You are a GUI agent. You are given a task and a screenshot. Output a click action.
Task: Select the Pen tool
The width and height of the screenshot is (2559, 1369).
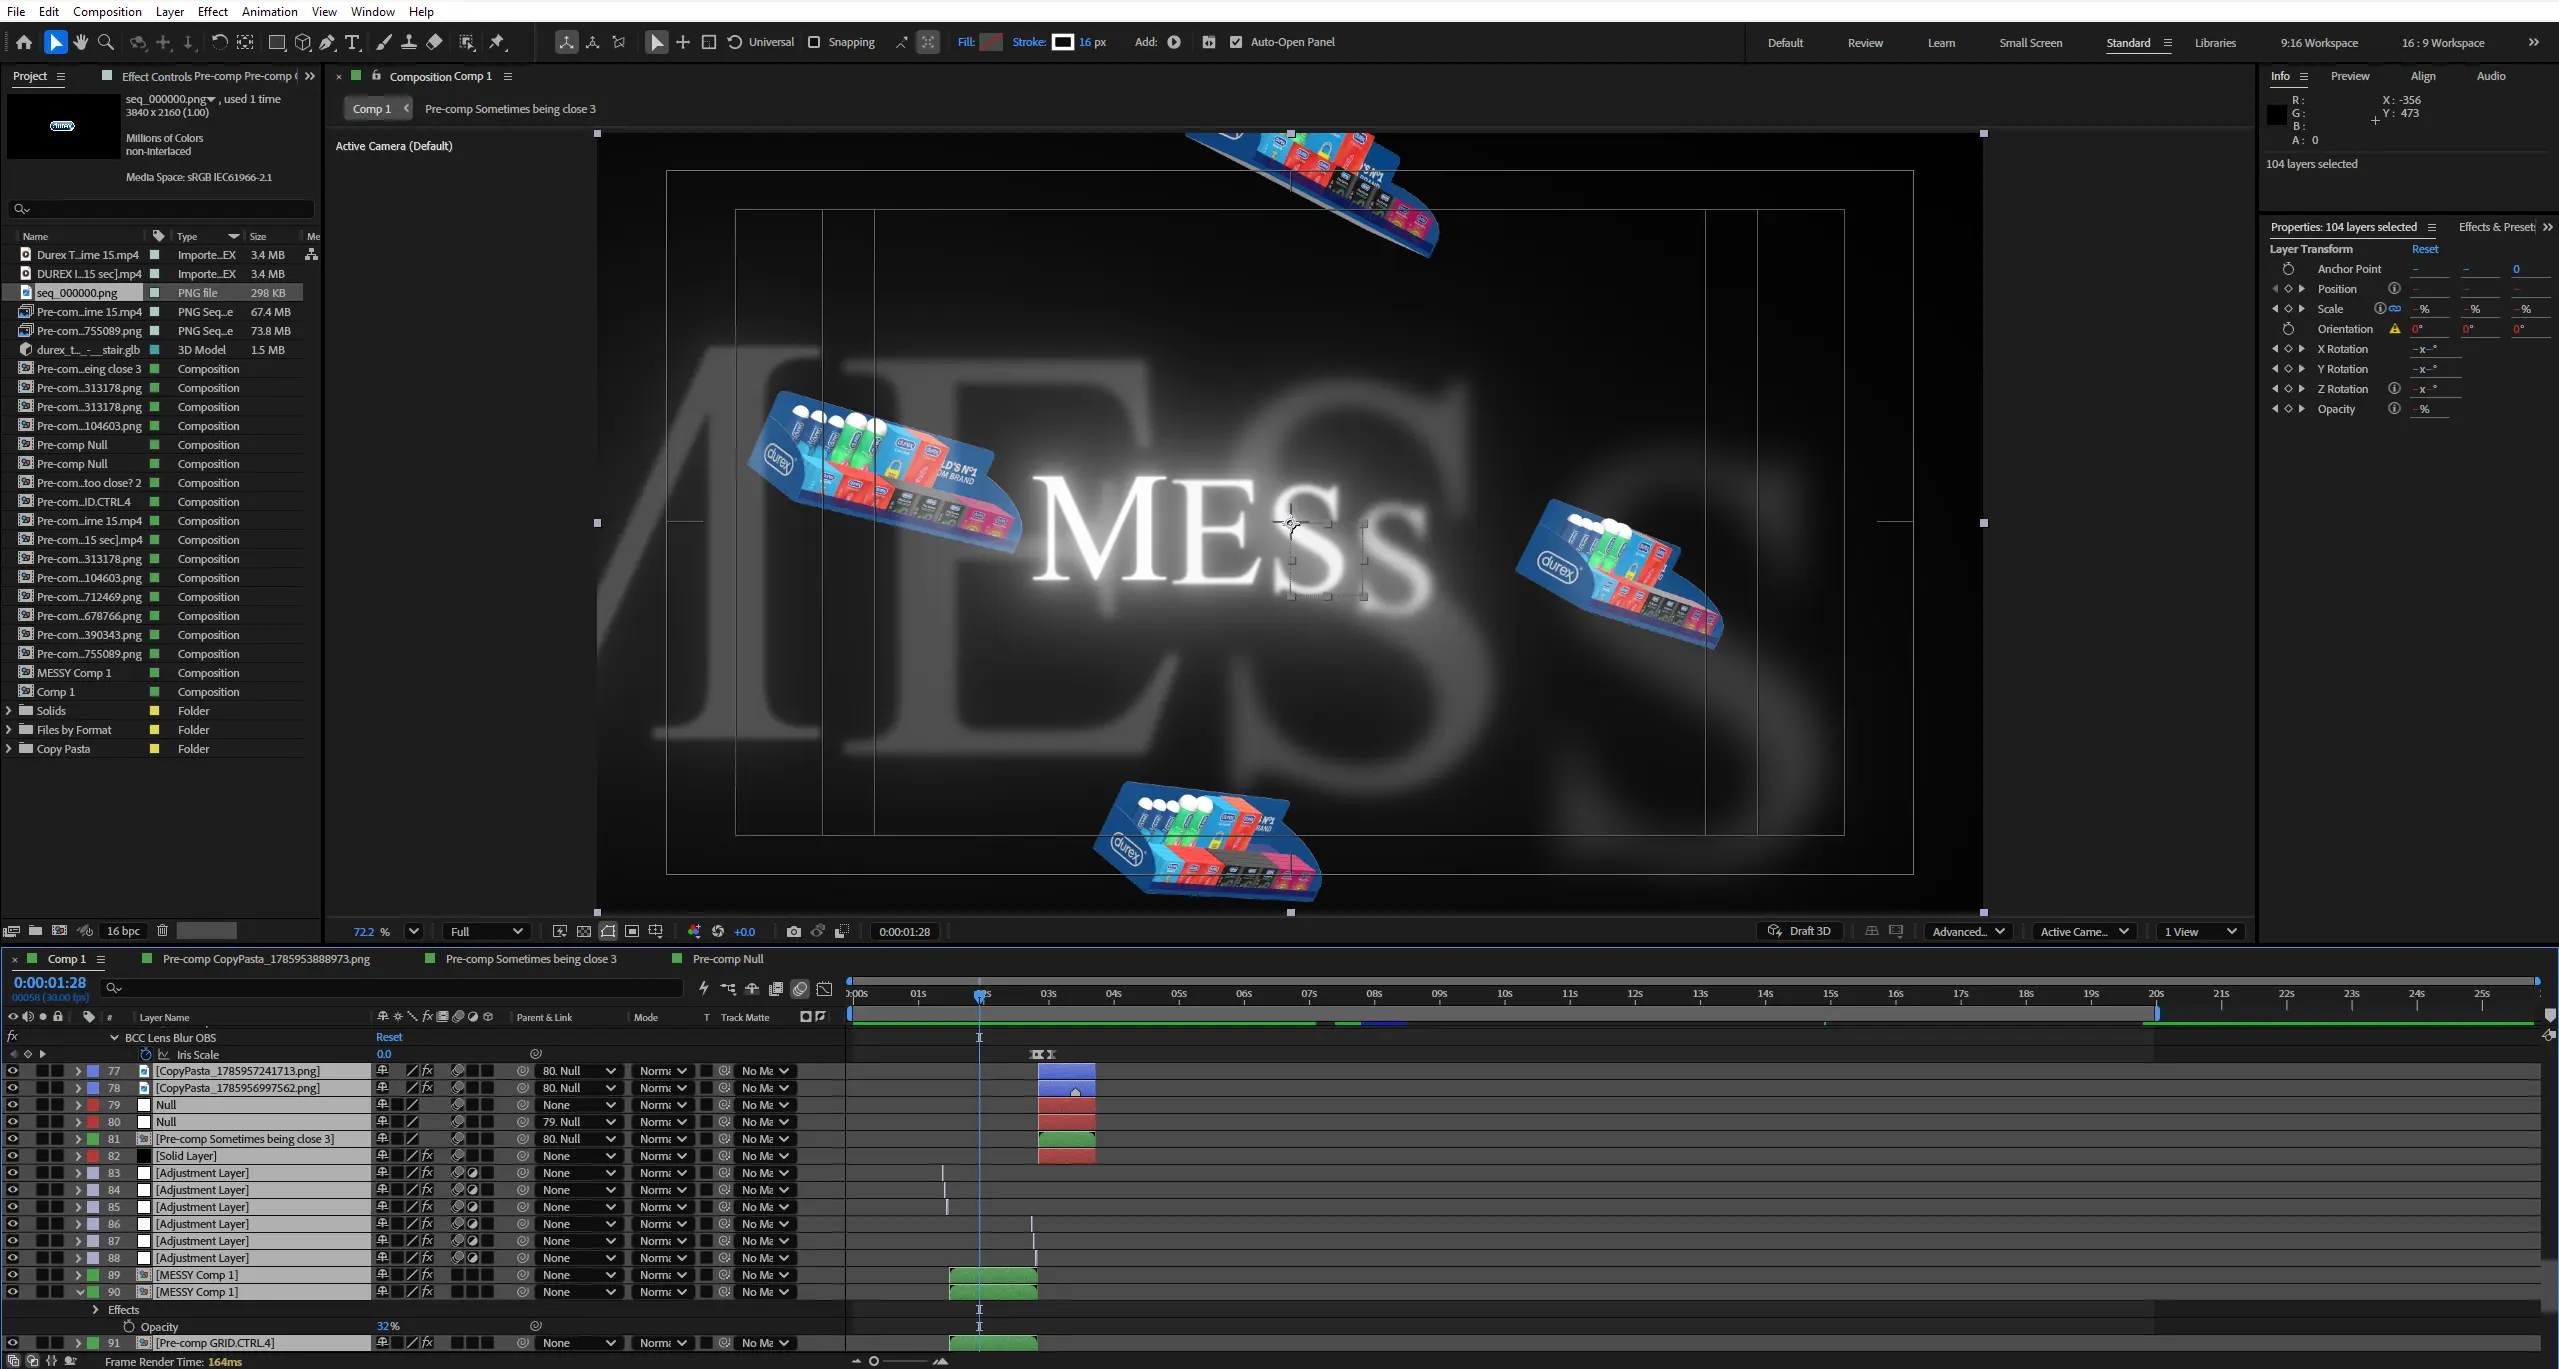(327, 42)
